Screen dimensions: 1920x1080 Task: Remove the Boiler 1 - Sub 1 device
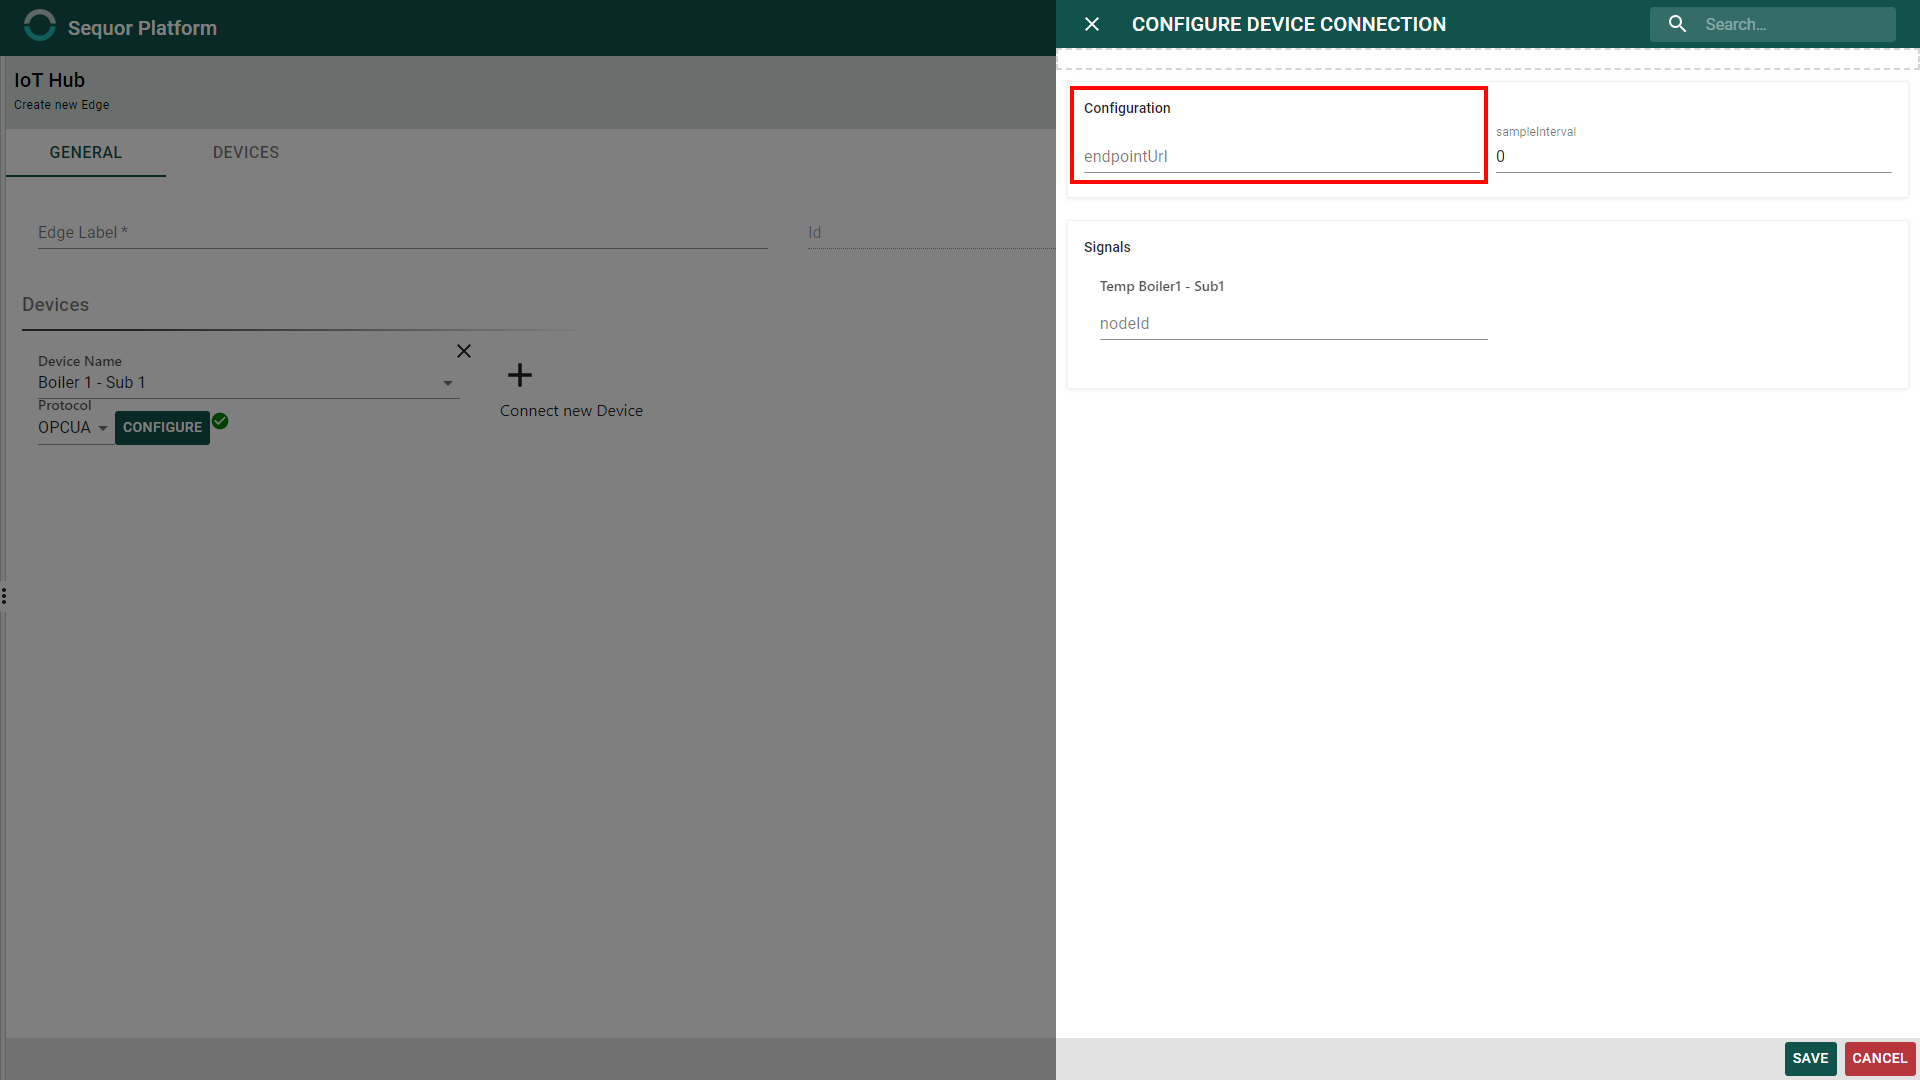point(463,351)
